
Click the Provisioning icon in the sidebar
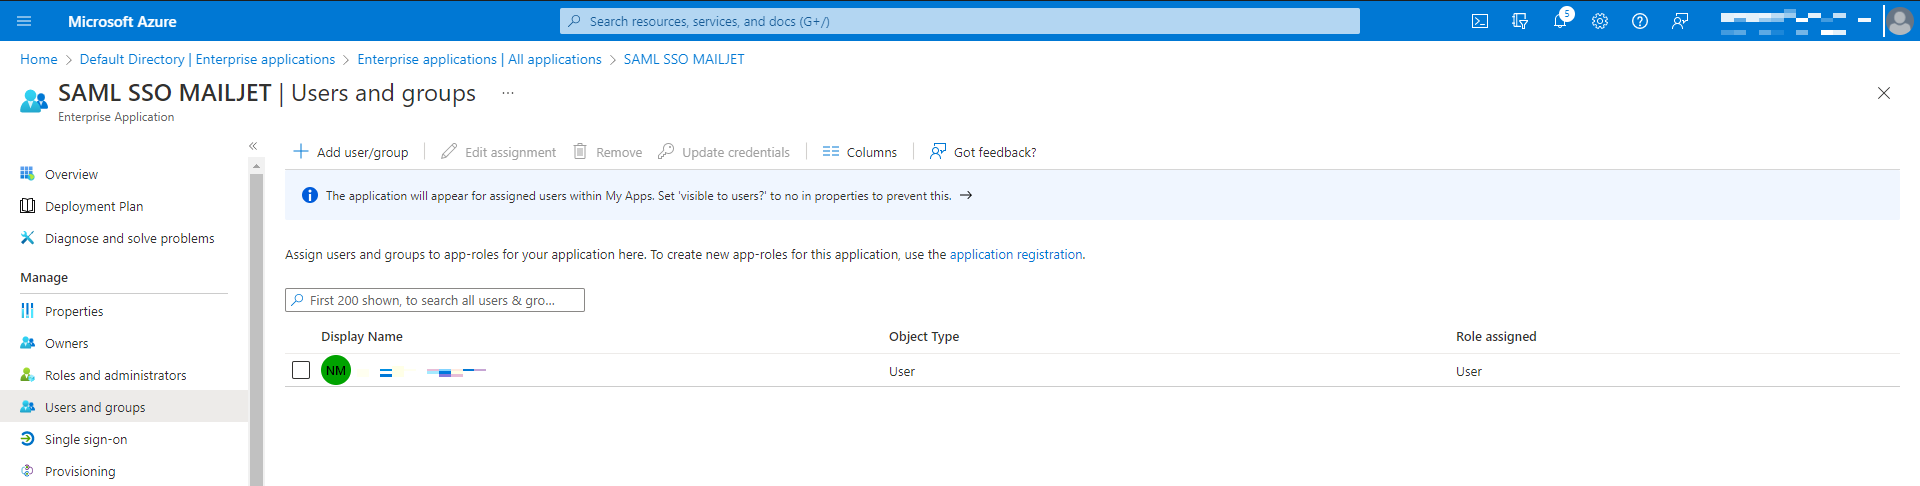[27, 471]
